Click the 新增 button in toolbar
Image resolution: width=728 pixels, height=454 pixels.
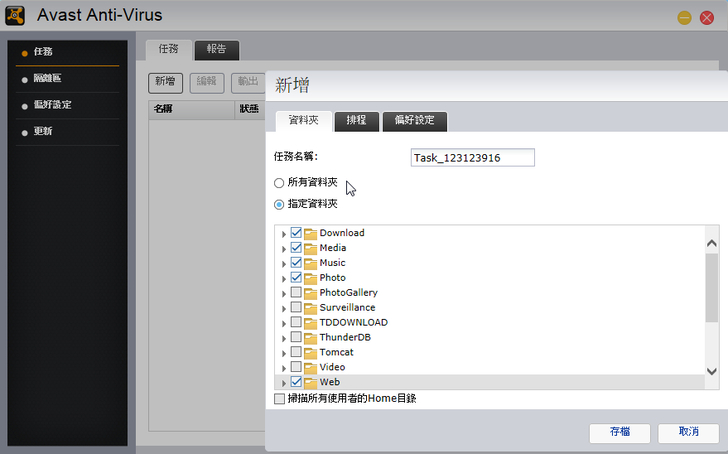point(165,83)
